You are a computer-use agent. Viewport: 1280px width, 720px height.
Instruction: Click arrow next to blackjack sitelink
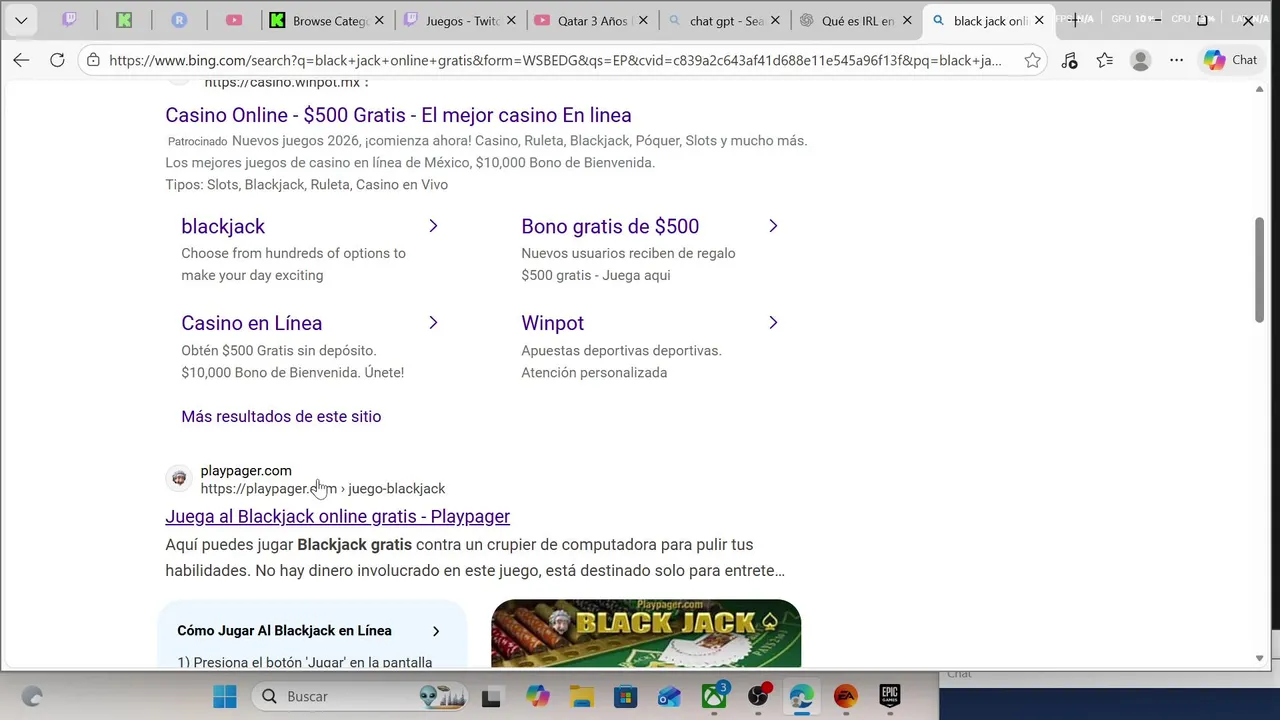coord(433,226)
